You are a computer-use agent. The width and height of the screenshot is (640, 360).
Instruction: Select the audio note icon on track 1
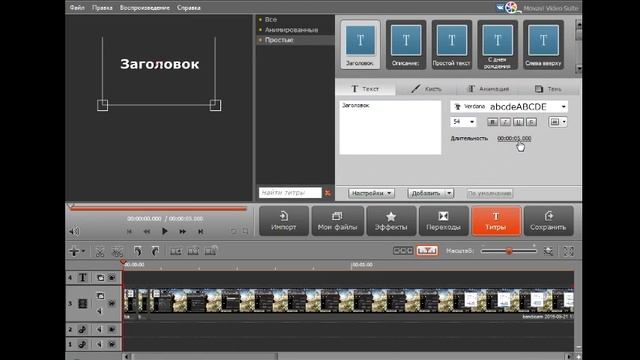82,344
